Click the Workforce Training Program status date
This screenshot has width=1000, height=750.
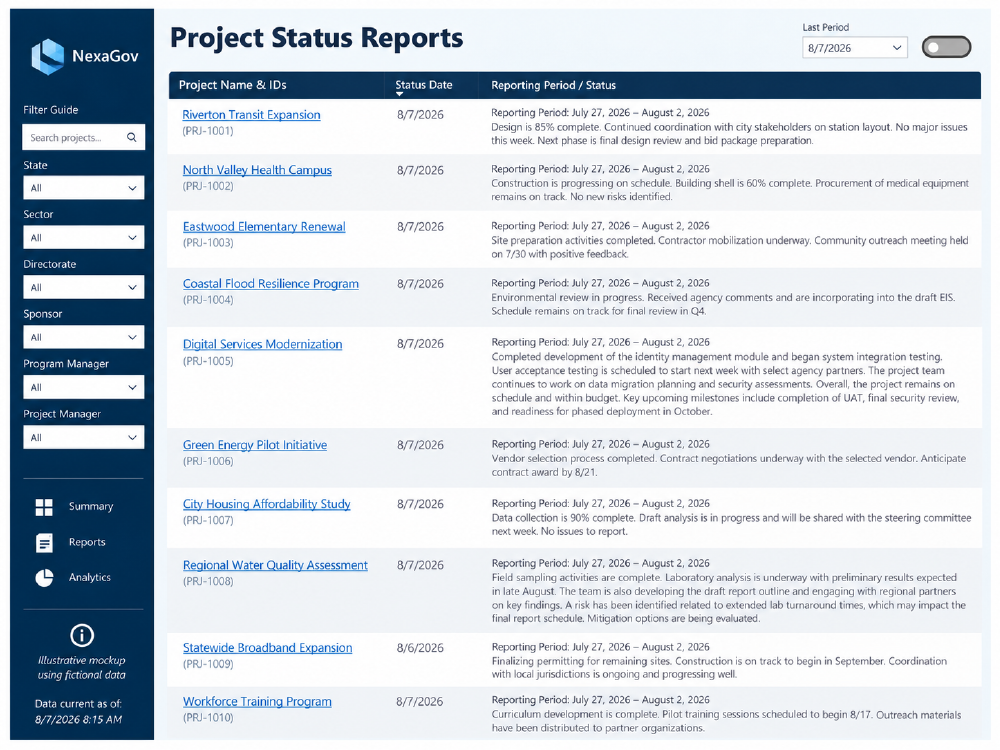[x=420, y=702]
